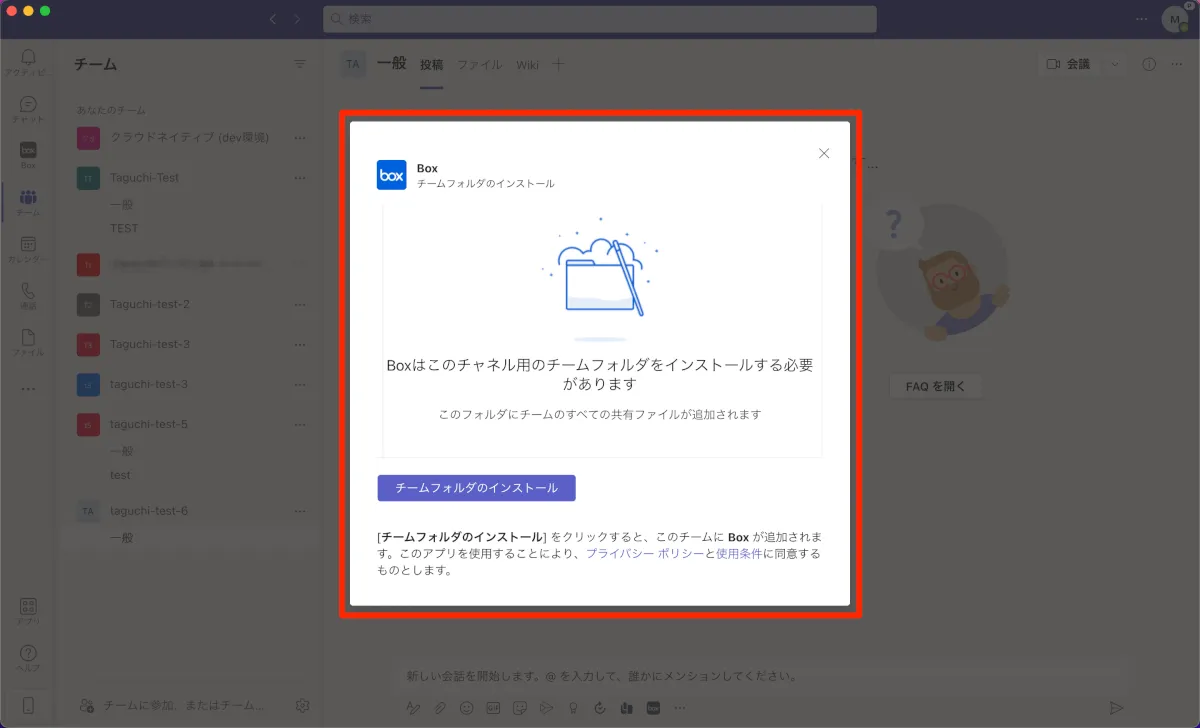
Task: Focus the 検索 search field
Action: pyautogui.click(x=600, y=19)
